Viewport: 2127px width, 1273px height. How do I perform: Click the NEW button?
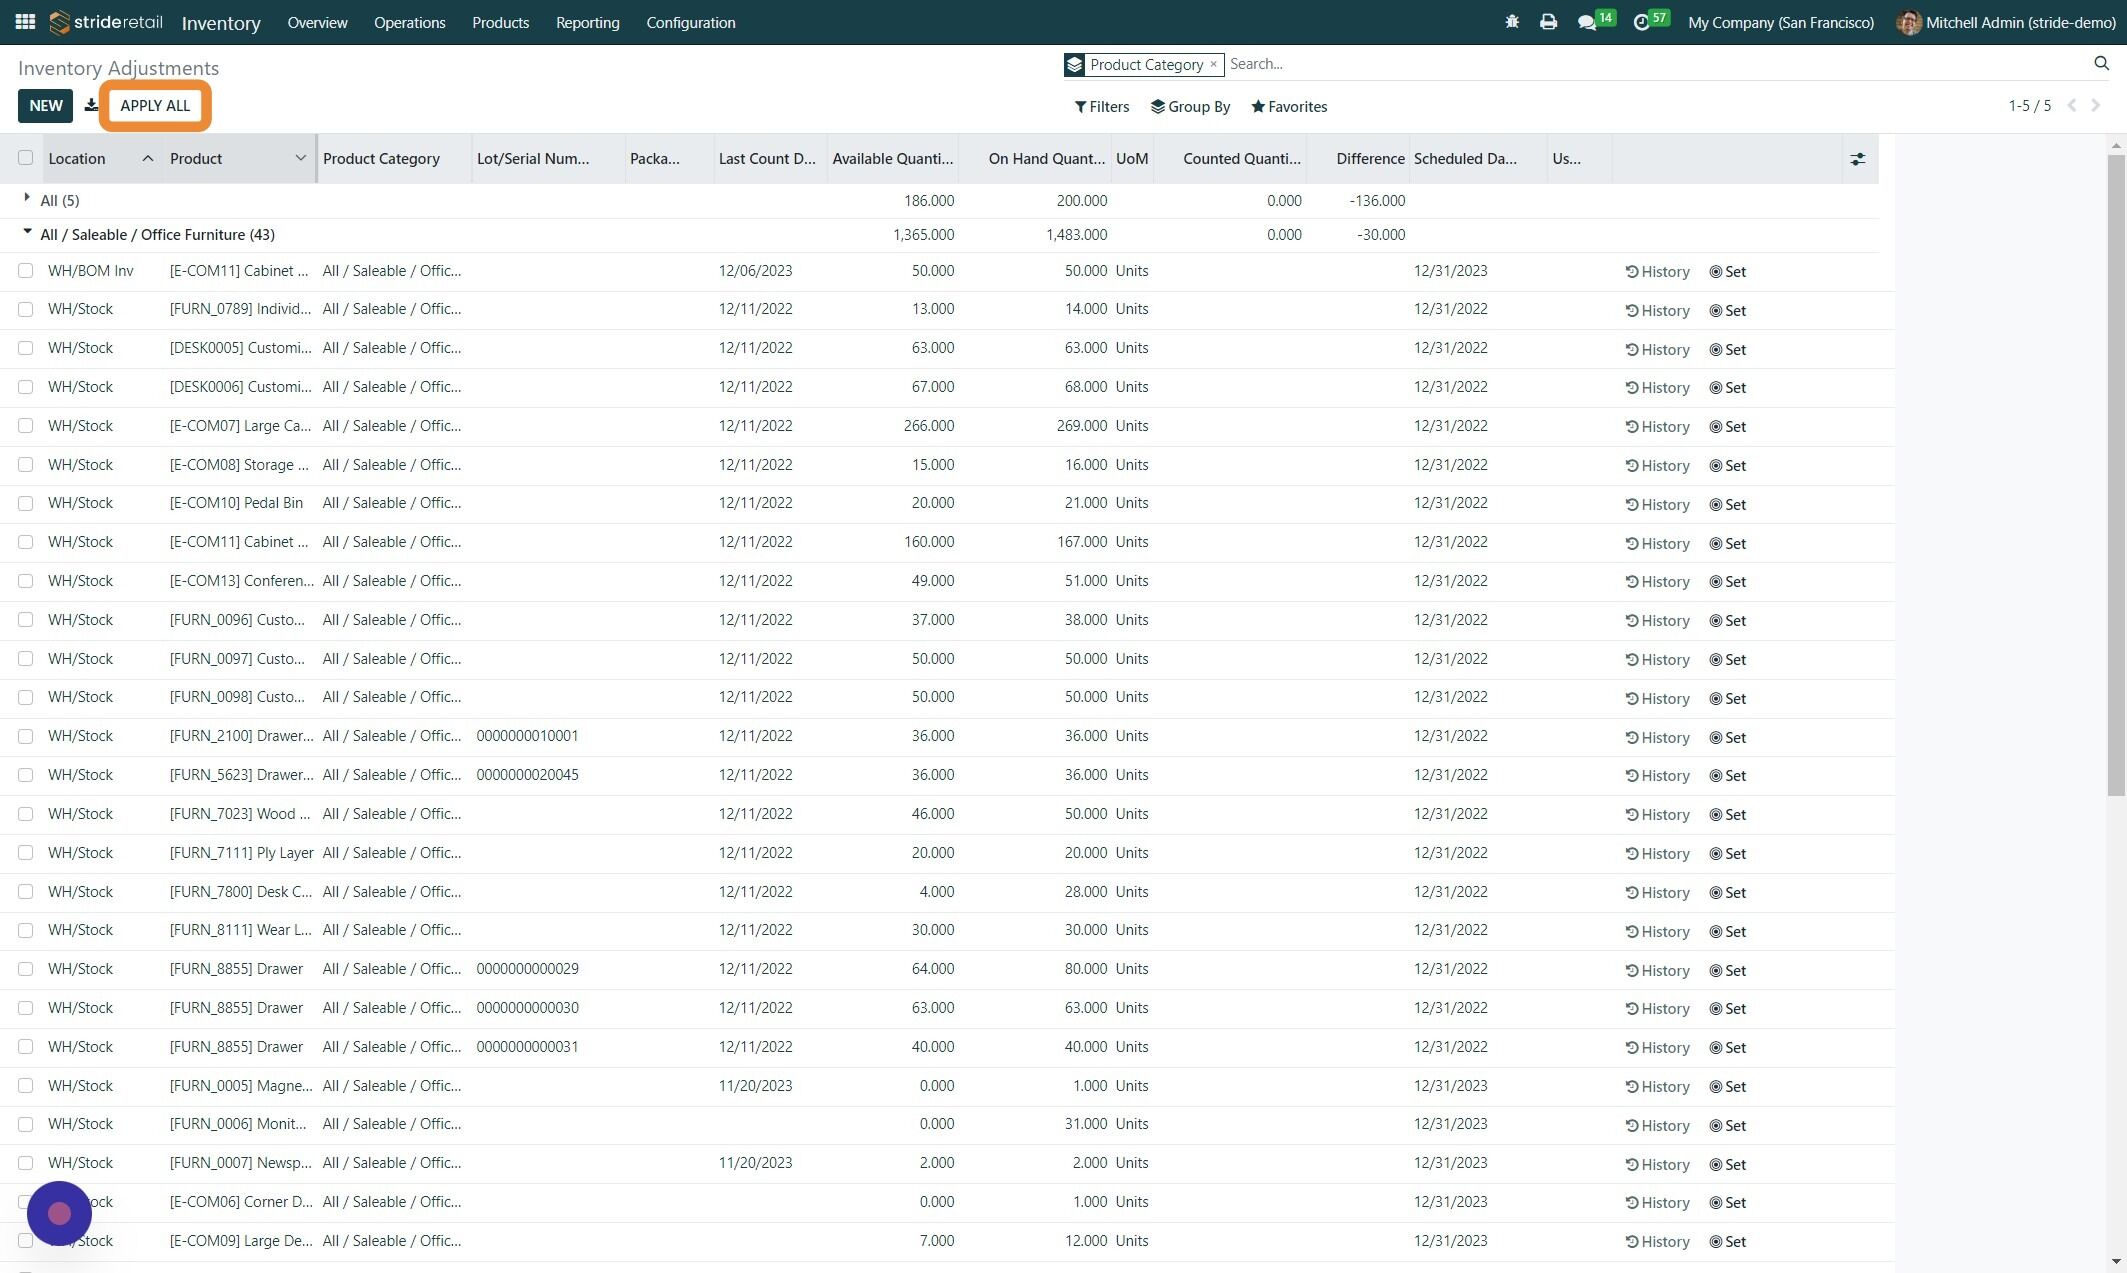pos(45,105)
